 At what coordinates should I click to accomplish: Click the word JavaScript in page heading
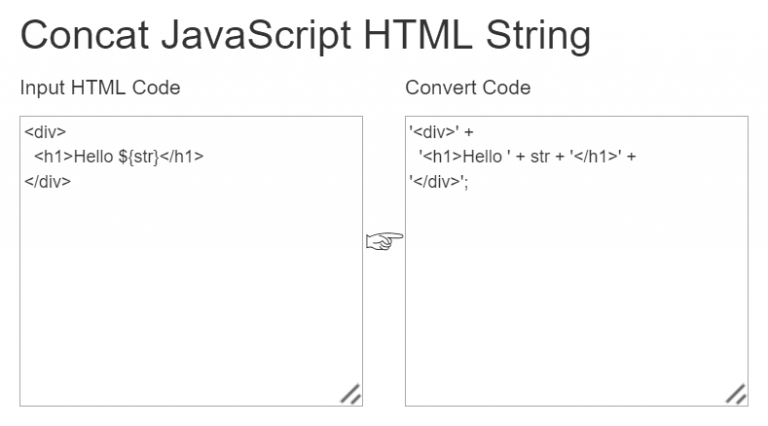256,36
